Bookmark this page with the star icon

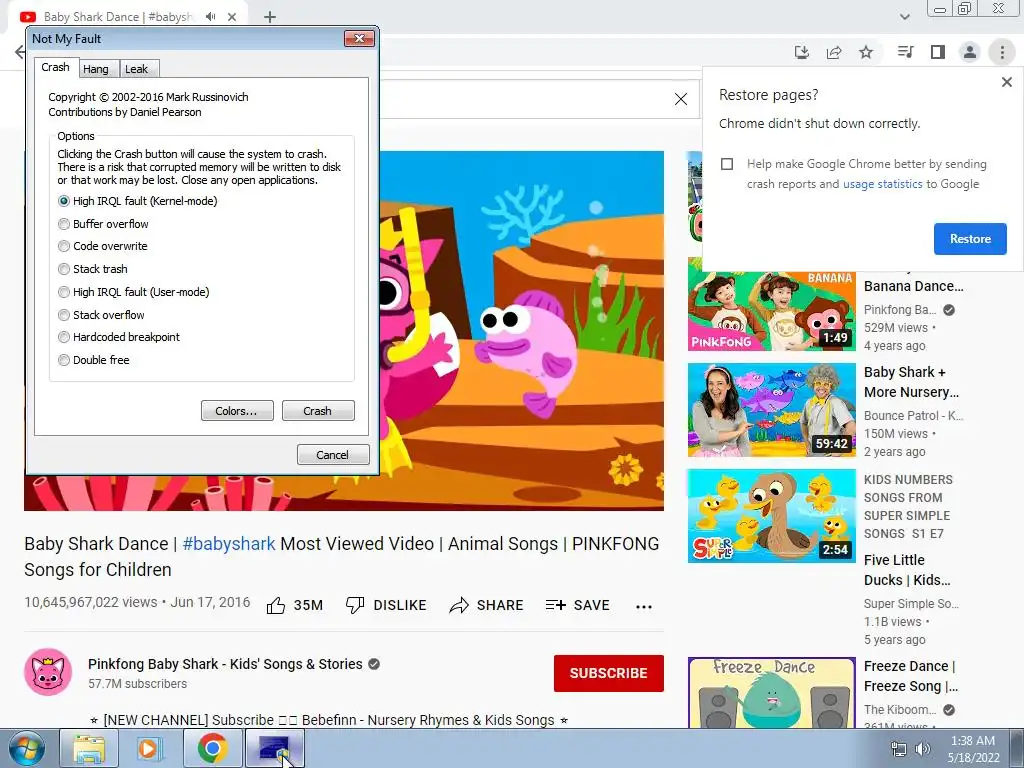tap(866, 52)
